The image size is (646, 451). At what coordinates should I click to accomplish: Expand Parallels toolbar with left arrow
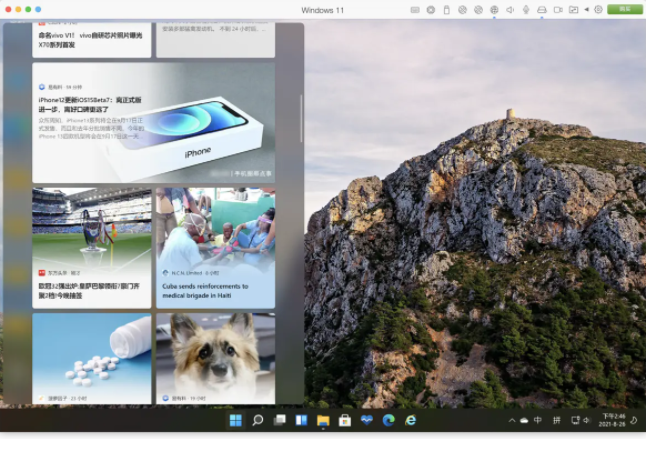point(586,10)
